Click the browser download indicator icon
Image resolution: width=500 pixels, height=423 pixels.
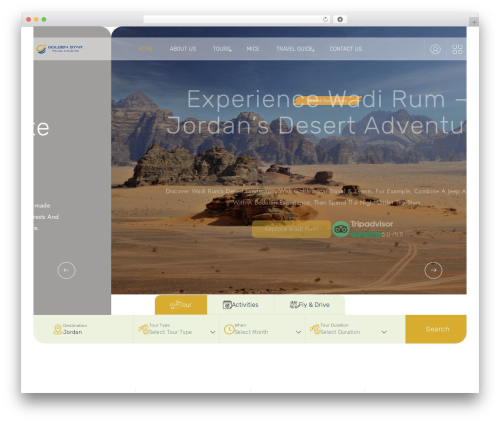coord(340,19)
